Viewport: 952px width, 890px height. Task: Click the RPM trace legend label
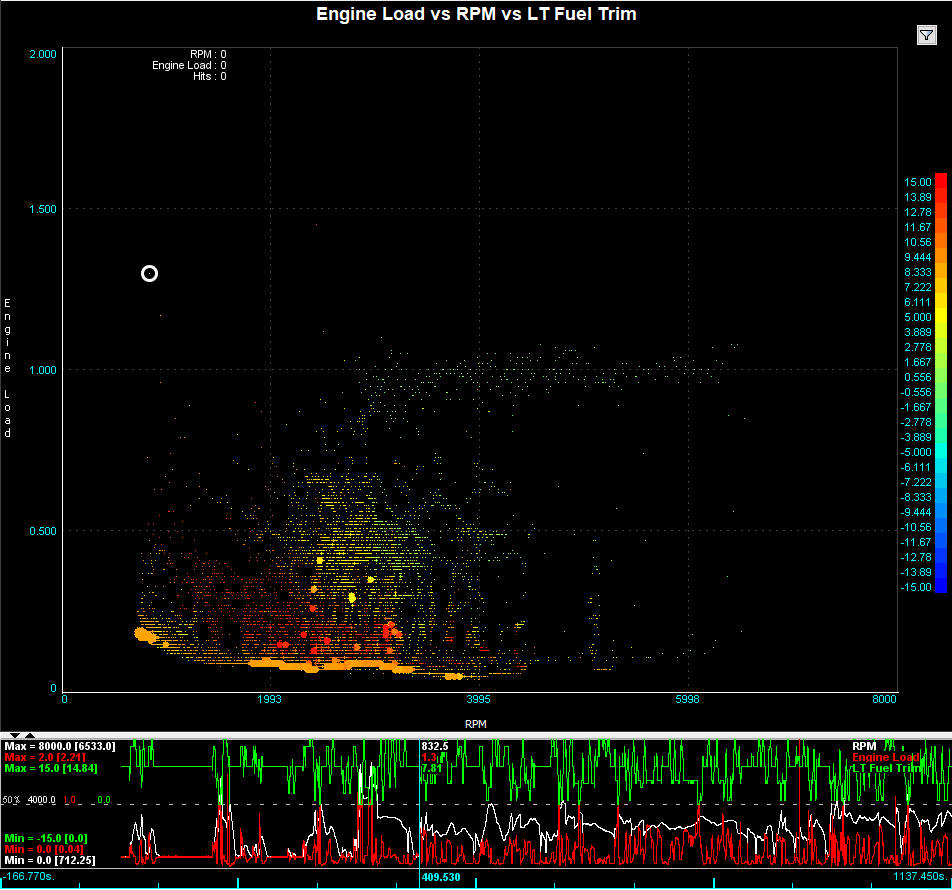864,746
